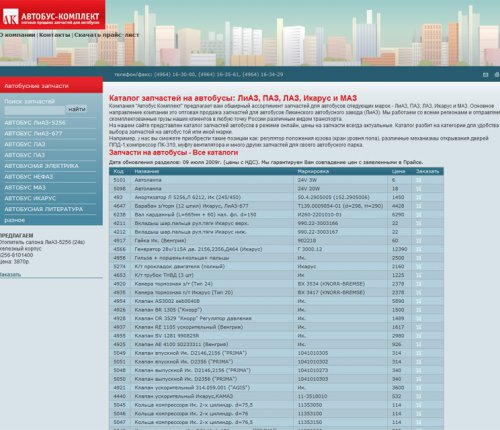Order item 4566 Генератор via its cart icon
The image size is (500, 430).
tap(419, 249)
